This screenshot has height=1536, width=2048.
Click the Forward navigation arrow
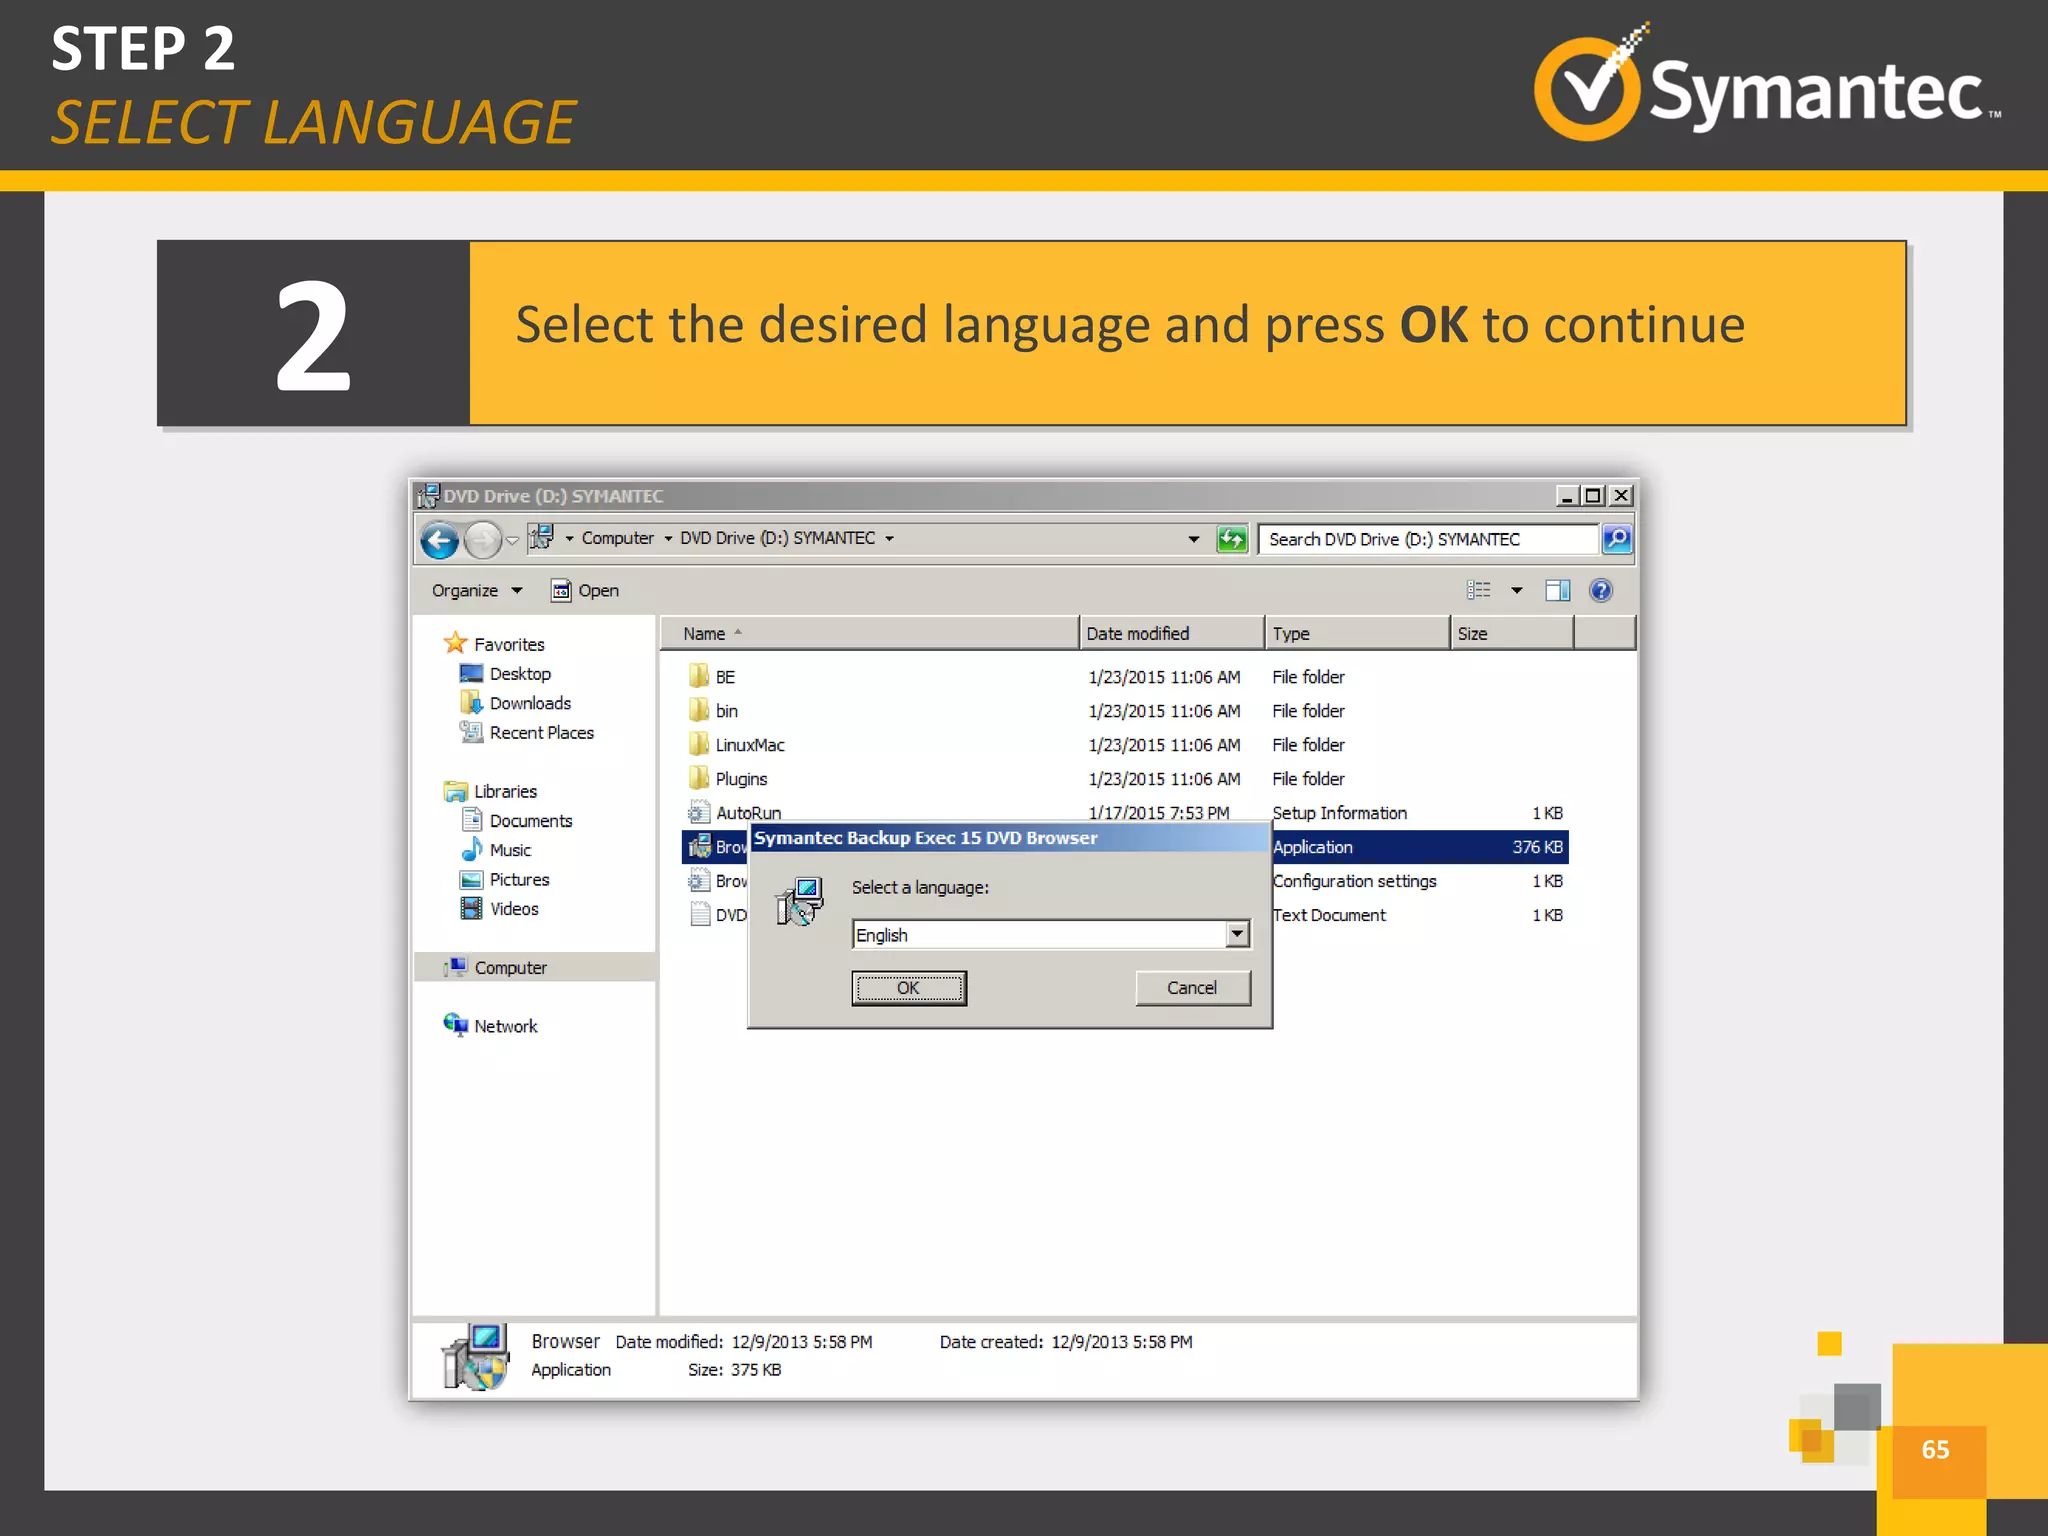(x=483, y=540)
